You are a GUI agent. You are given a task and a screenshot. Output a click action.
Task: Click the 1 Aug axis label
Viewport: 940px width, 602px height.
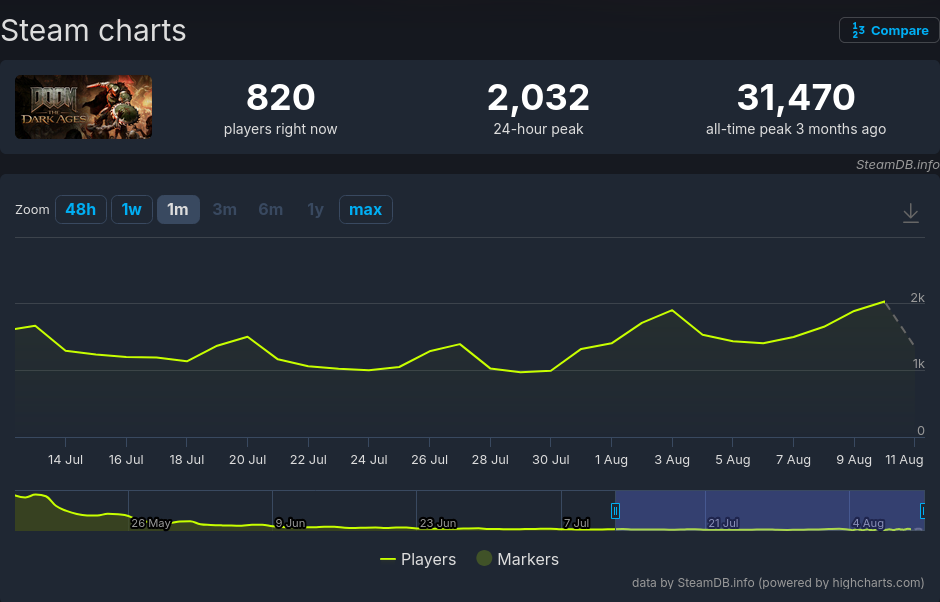click(611, 460)
